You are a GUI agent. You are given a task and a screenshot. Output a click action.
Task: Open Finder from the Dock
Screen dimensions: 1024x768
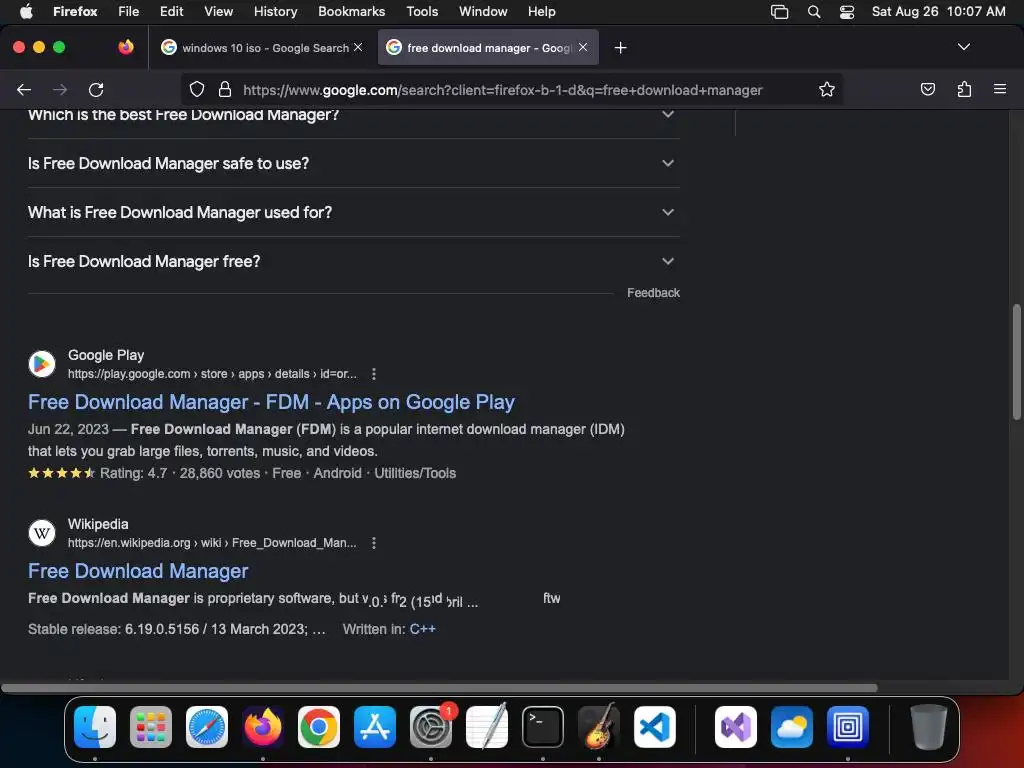95,727
